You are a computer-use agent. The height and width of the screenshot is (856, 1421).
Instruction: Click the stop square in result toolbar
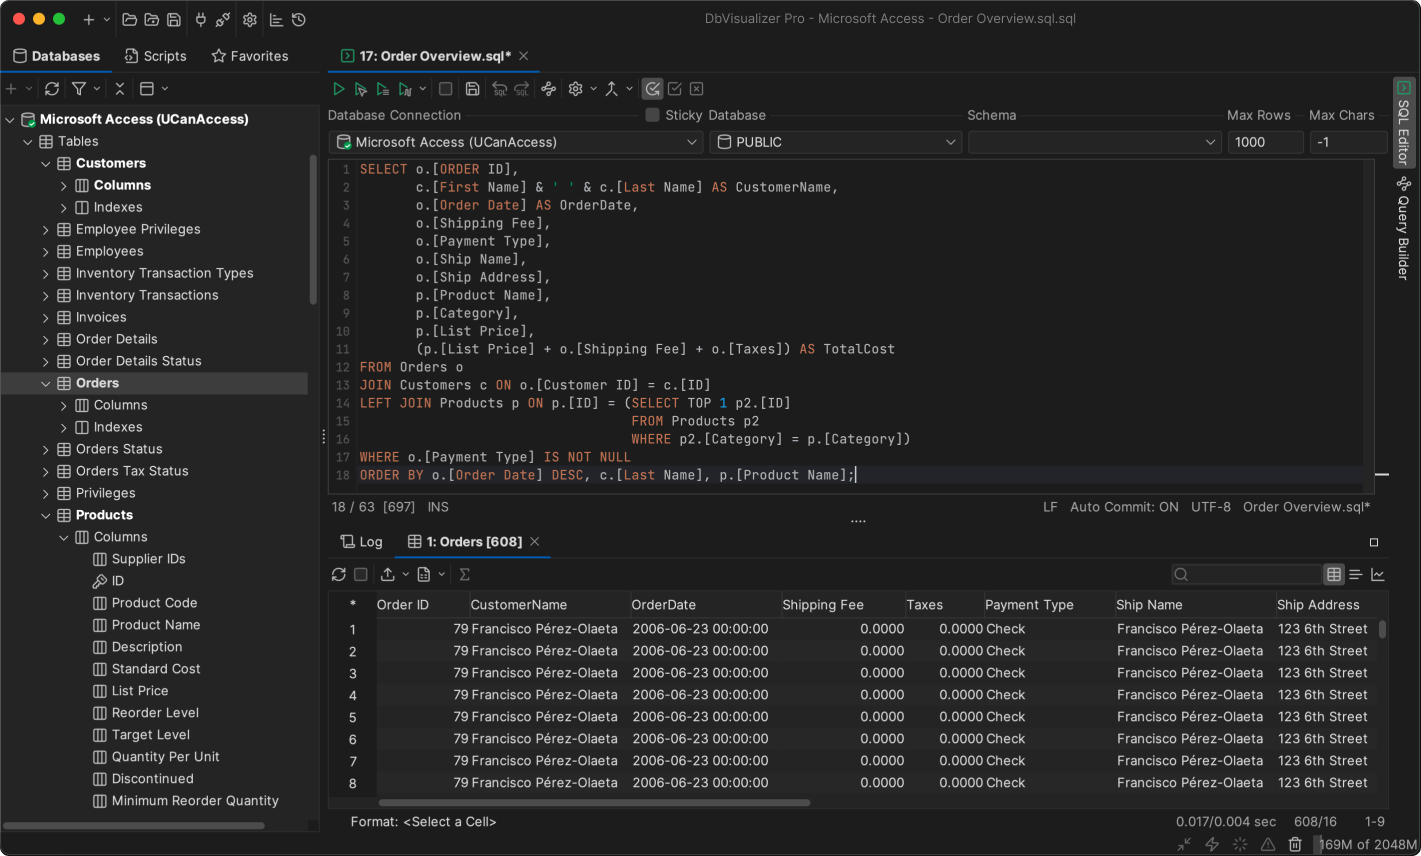[x=361, y=574]
